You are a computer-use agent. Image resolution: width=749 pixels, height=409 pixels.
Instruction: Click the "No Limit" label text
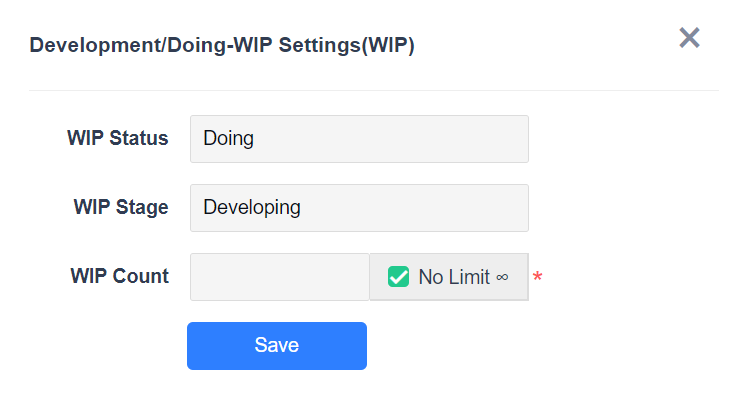click(x=454, y=277)
